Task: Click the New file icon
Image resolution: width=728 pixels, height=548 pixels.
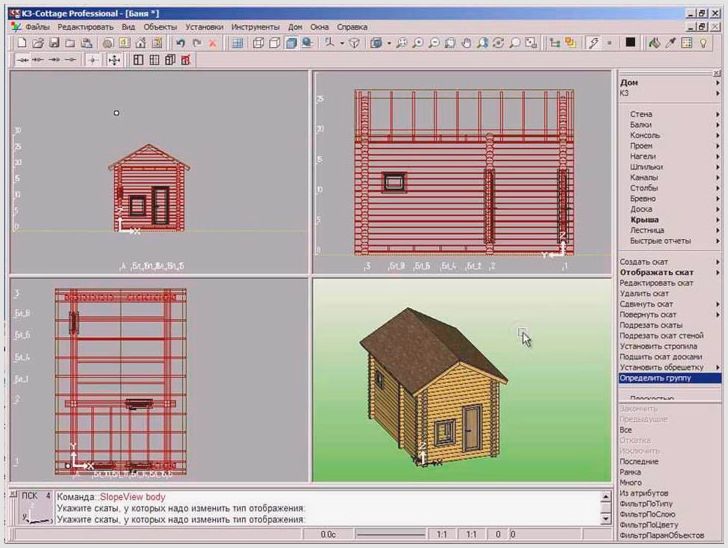Action: (22, 43)
